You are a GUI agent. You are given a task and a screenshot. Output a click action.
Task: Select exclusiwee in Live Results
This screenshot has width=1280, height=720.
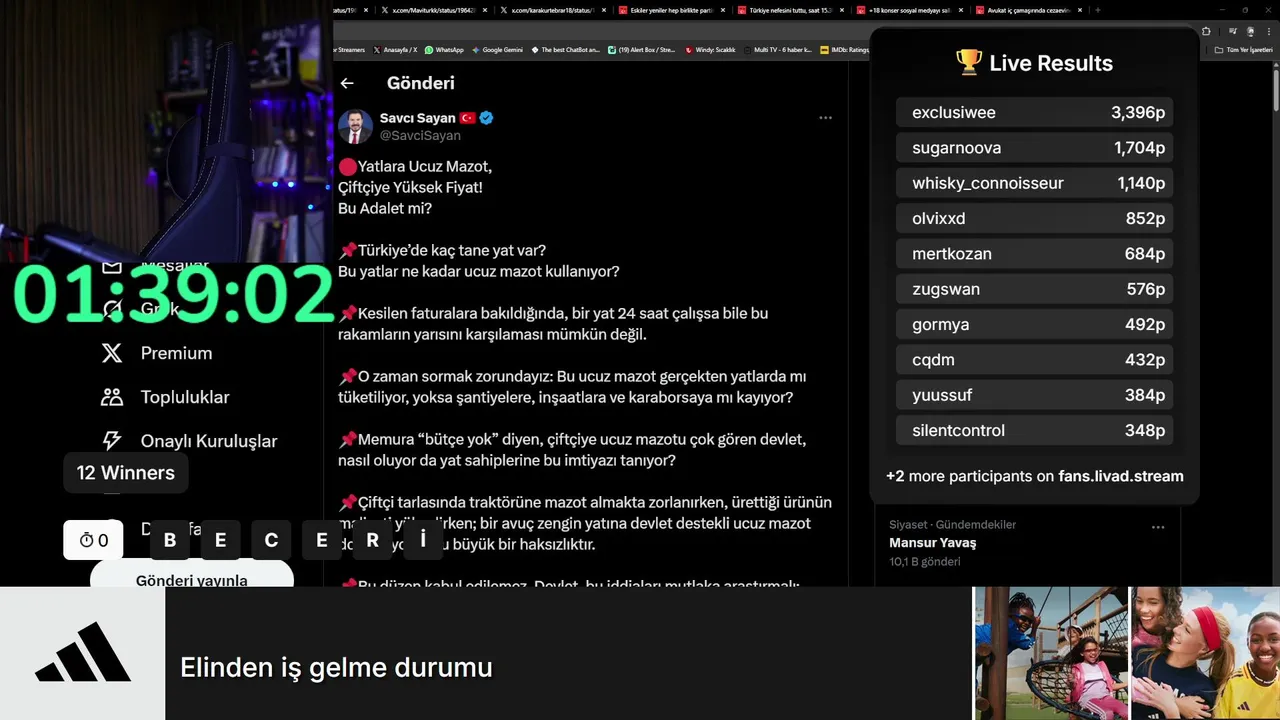click(1034, 113)
